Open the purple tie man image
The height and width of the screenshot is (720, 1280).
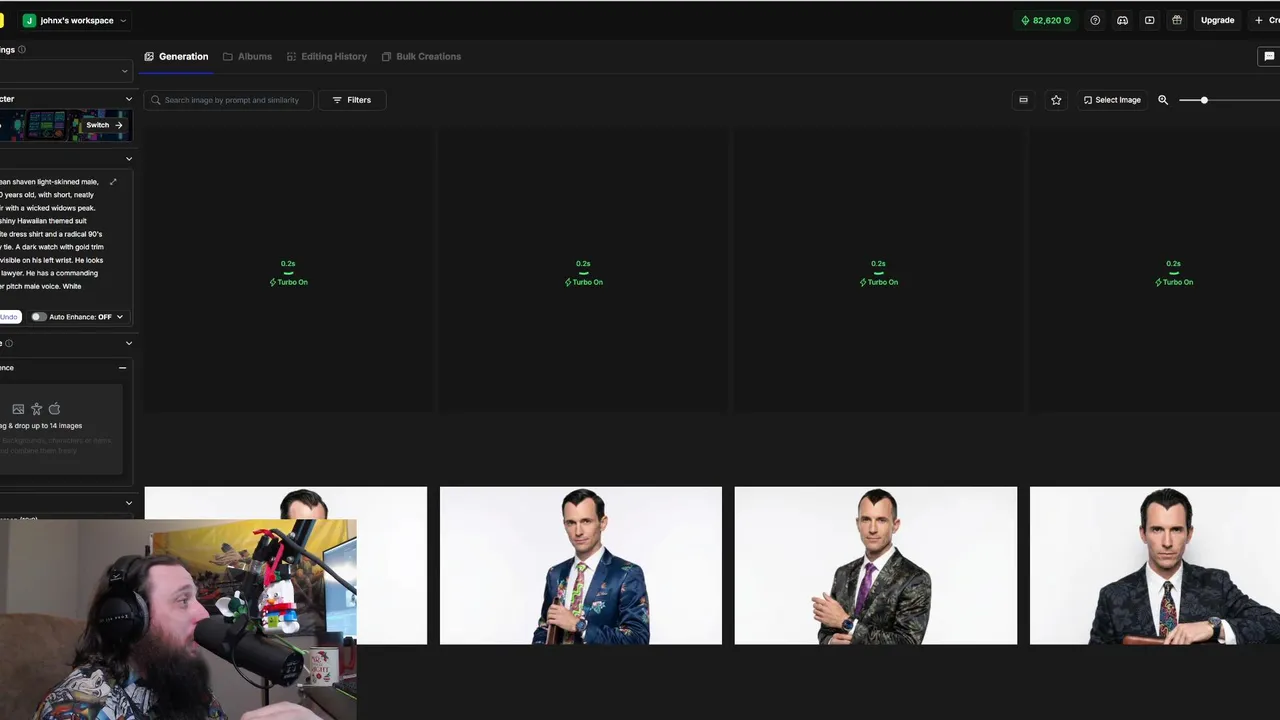[876, 566]
